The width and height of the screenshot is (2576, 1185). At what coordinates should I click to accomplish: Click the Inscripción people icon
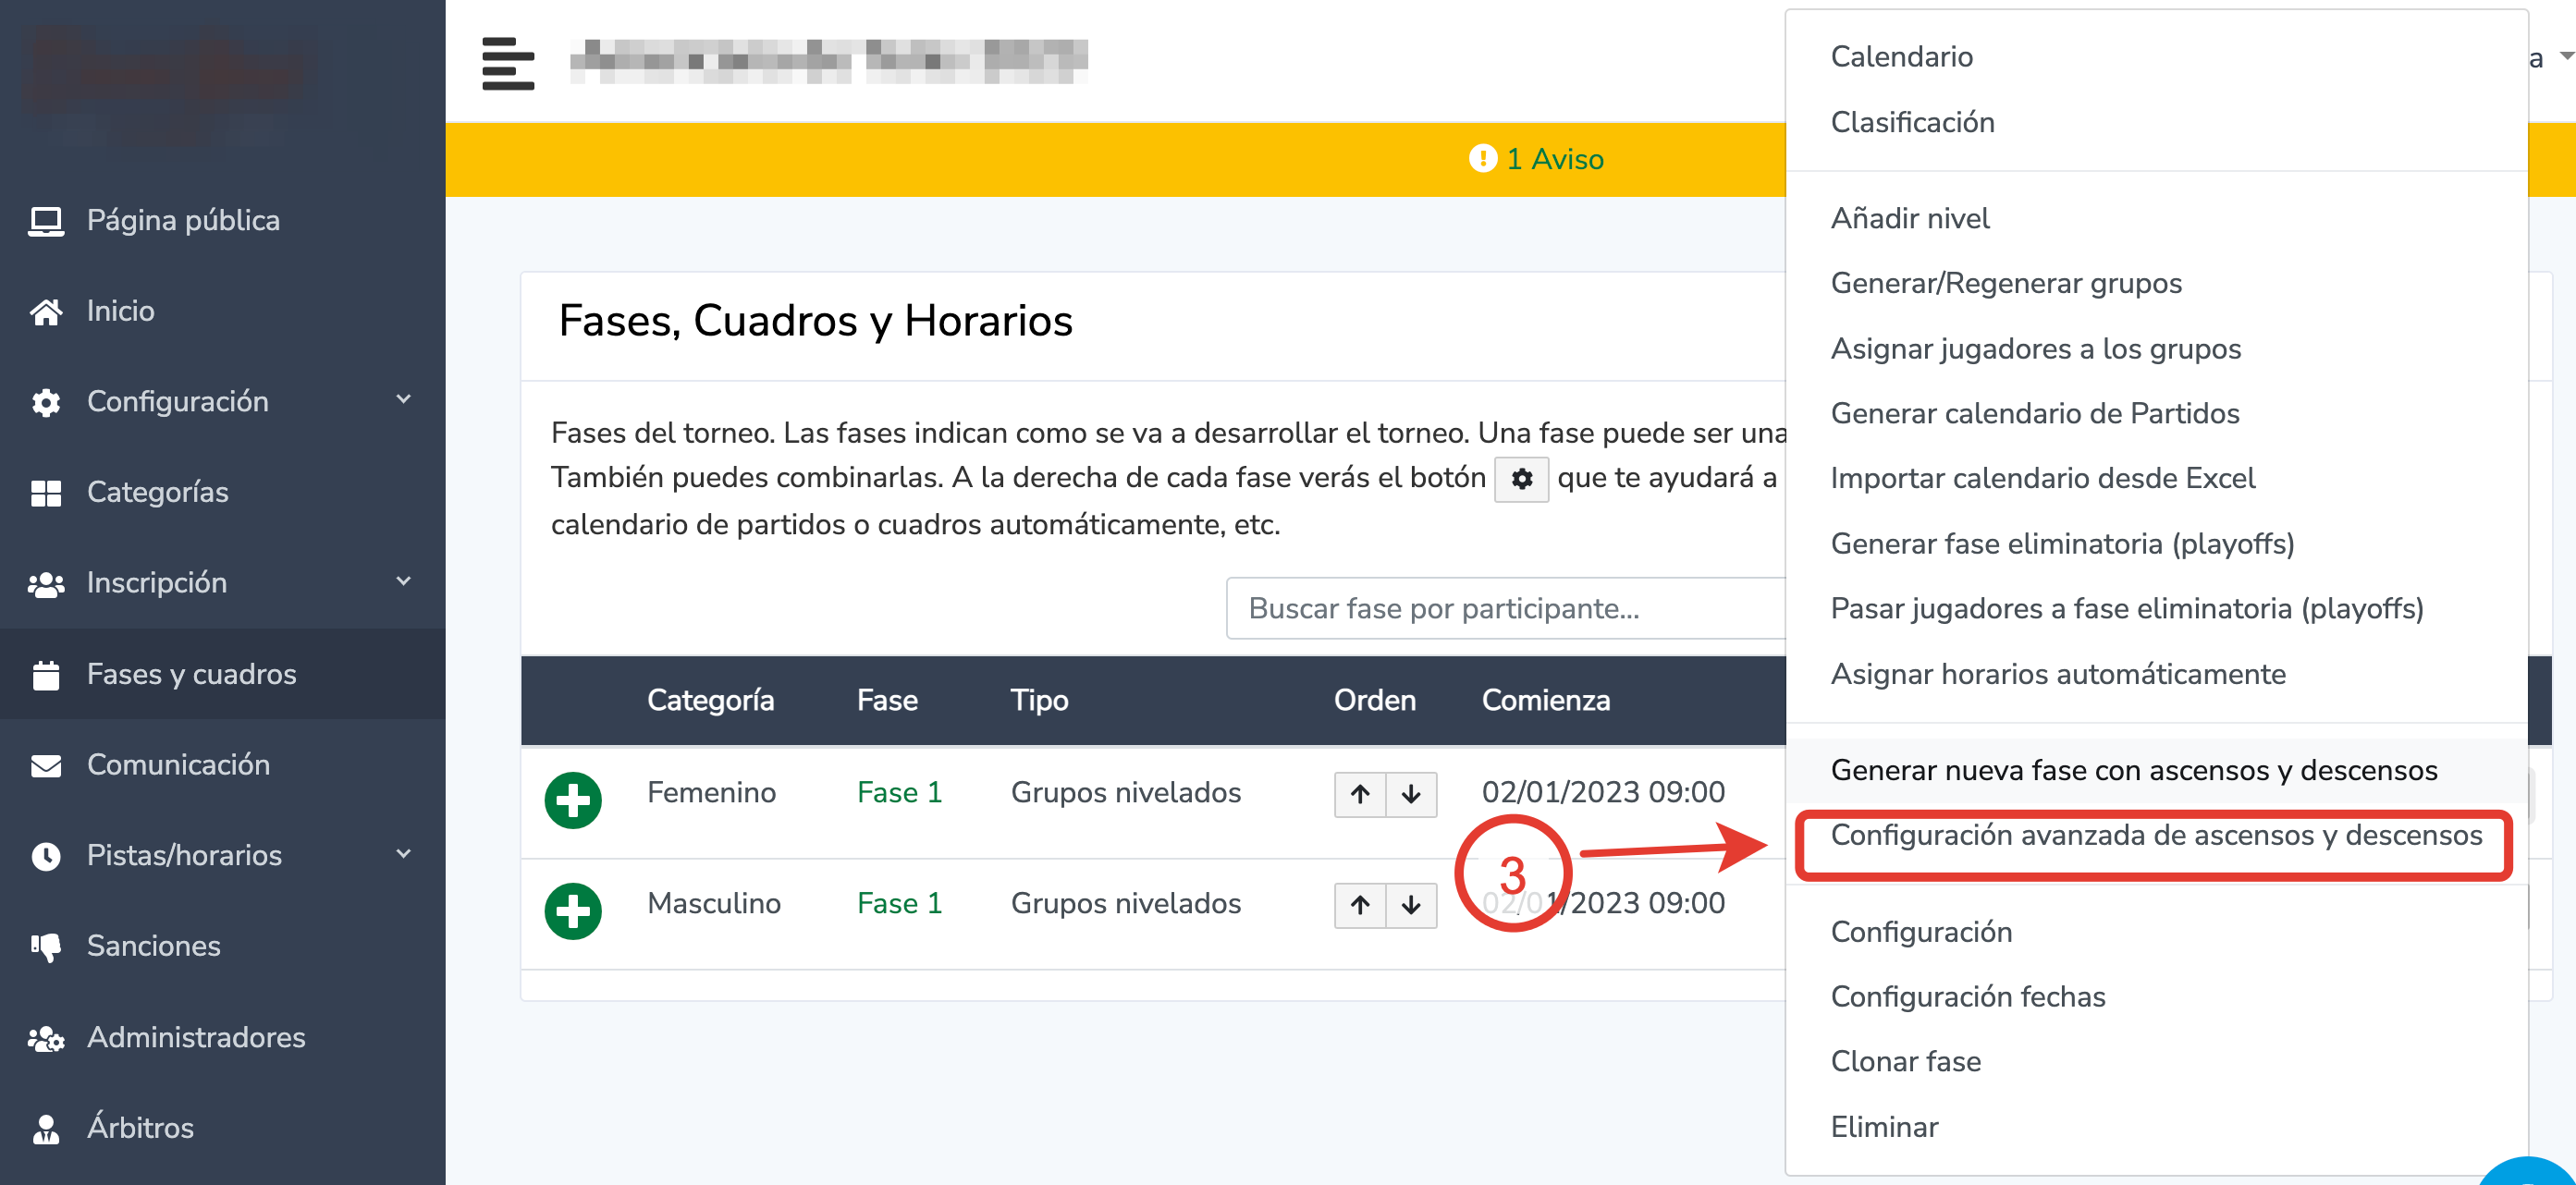pyautogui.click(x=46, y=584)
